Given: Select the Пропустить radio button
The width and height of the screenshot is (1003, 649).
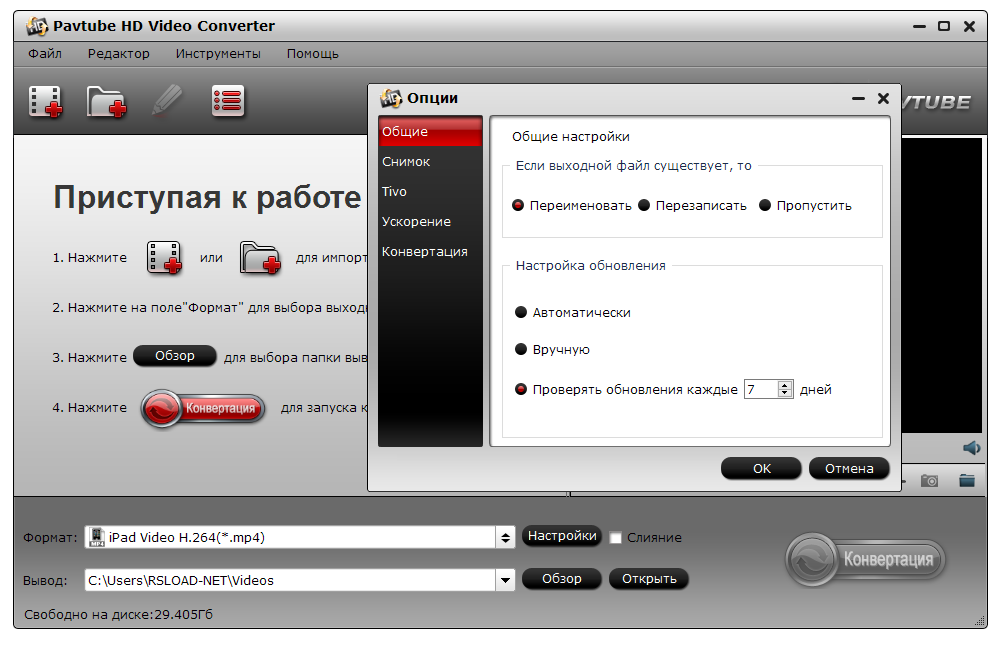Looking at the screenshot, I should (x=765, y=205).
